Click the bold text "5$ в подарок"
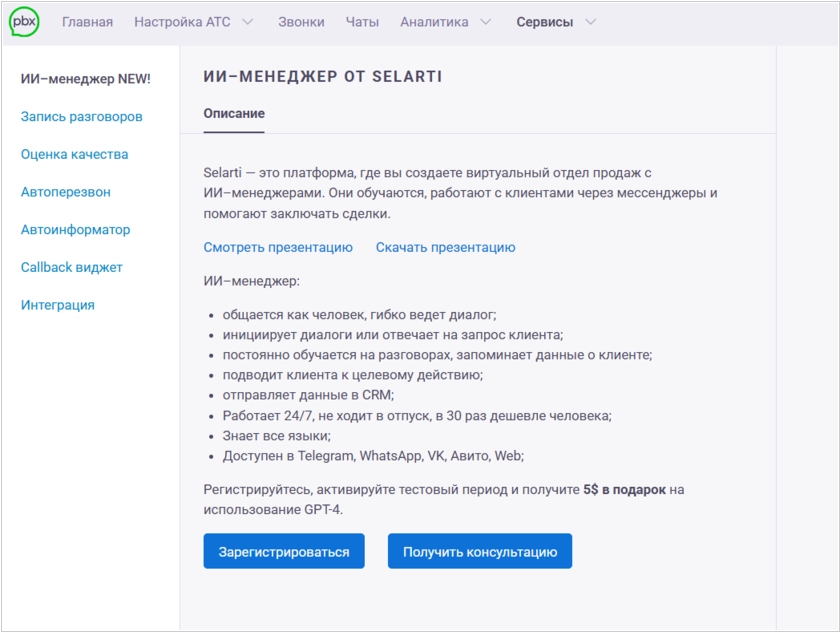840x632 pixels. point(625,490)
